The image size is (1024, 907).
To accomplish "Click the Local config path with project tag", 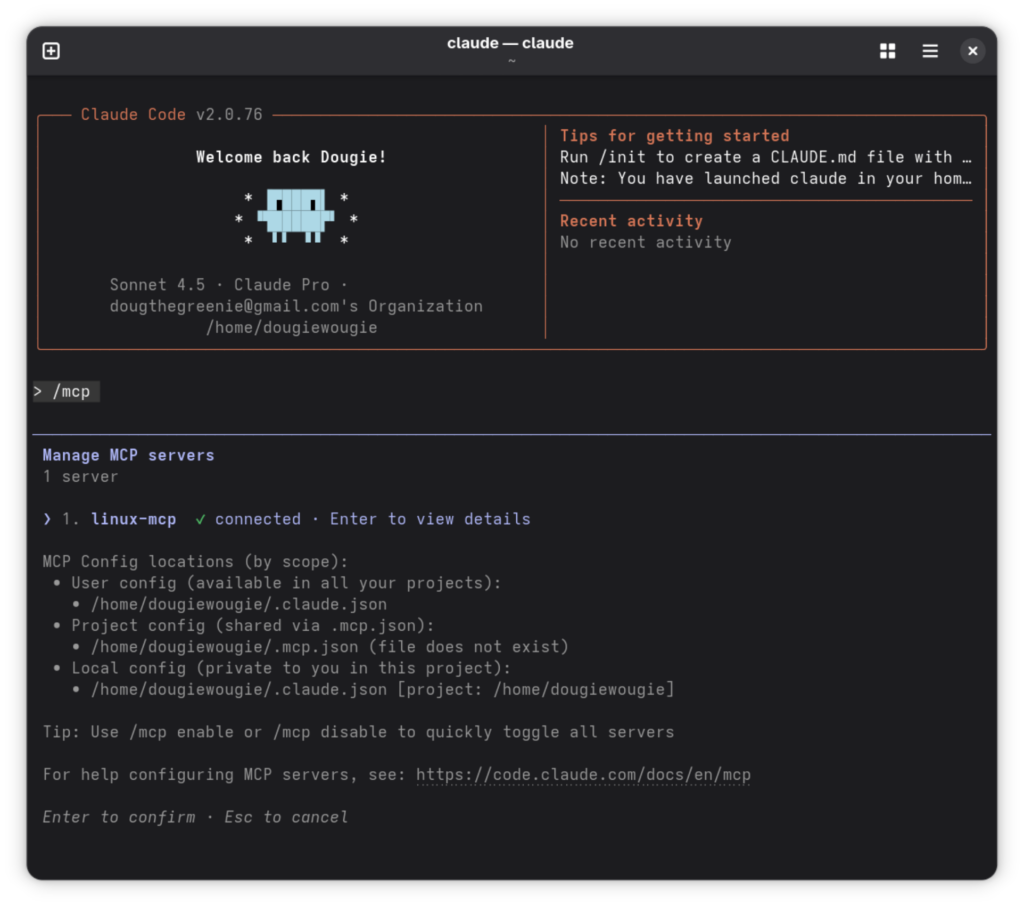I will pos(382,690).
